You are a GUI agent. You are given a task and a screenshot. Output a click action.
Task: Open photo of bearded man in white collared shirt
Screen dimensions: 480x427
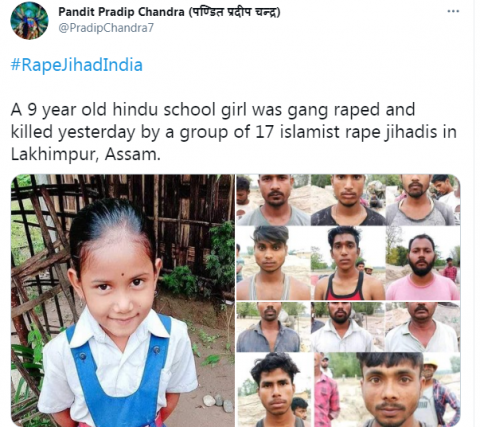coord(348,327)
